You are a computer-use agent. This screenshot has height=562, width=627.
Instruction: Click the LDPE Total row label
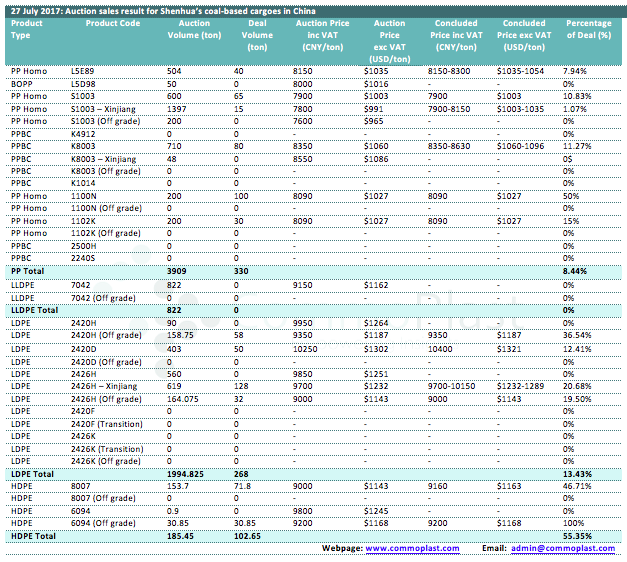32,470
